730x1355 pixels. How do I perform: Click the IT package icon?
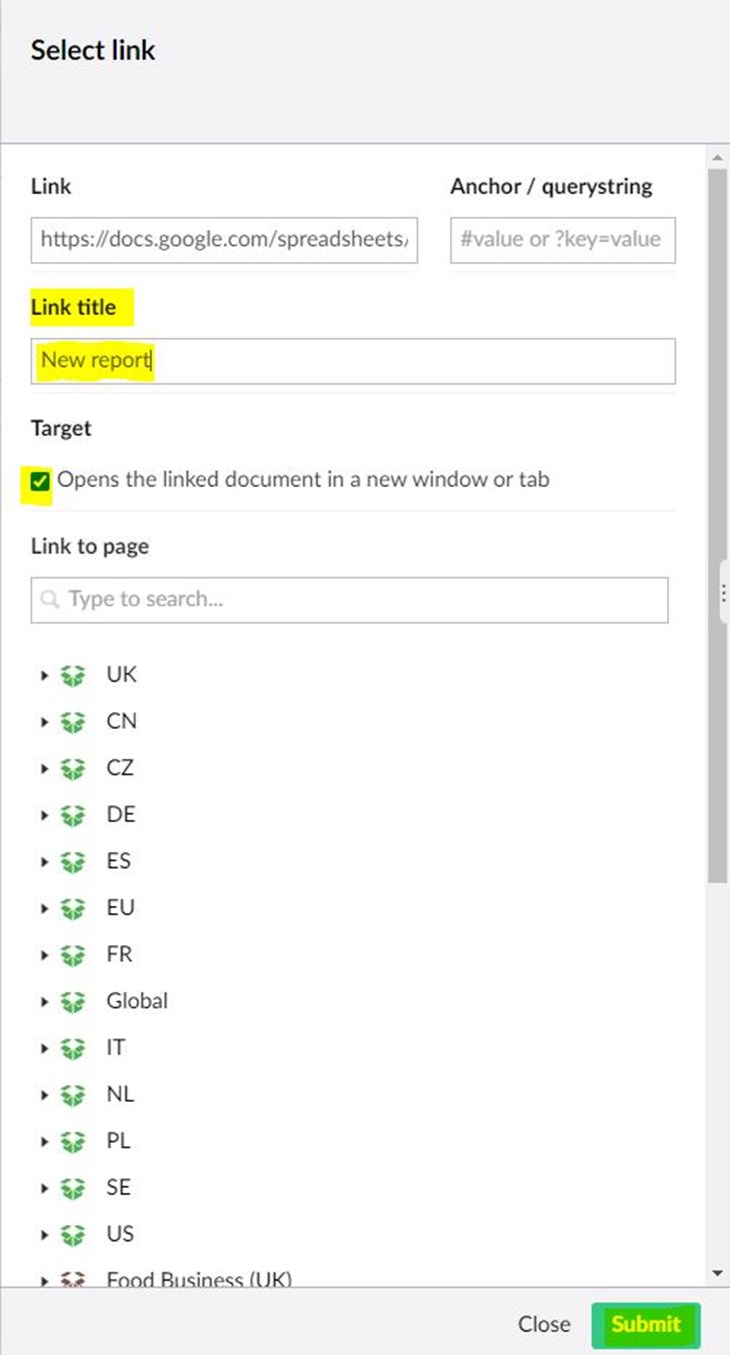[72, 1047]
